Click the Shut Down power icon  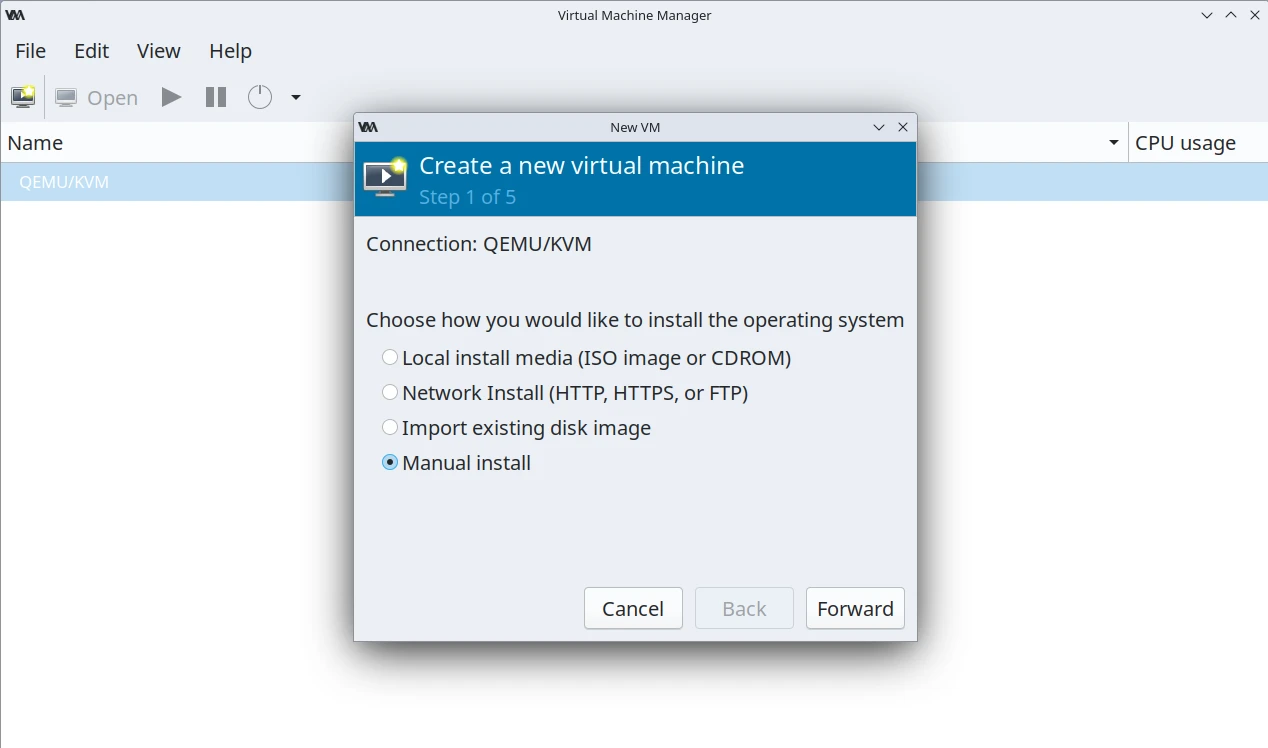pos(260,97)
